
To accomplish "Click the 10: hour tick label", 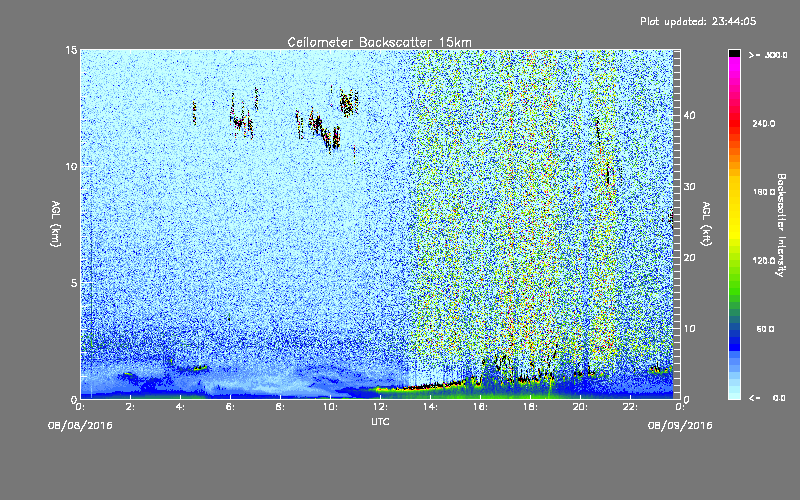I will pyautogui.click(x=330, y=407).
